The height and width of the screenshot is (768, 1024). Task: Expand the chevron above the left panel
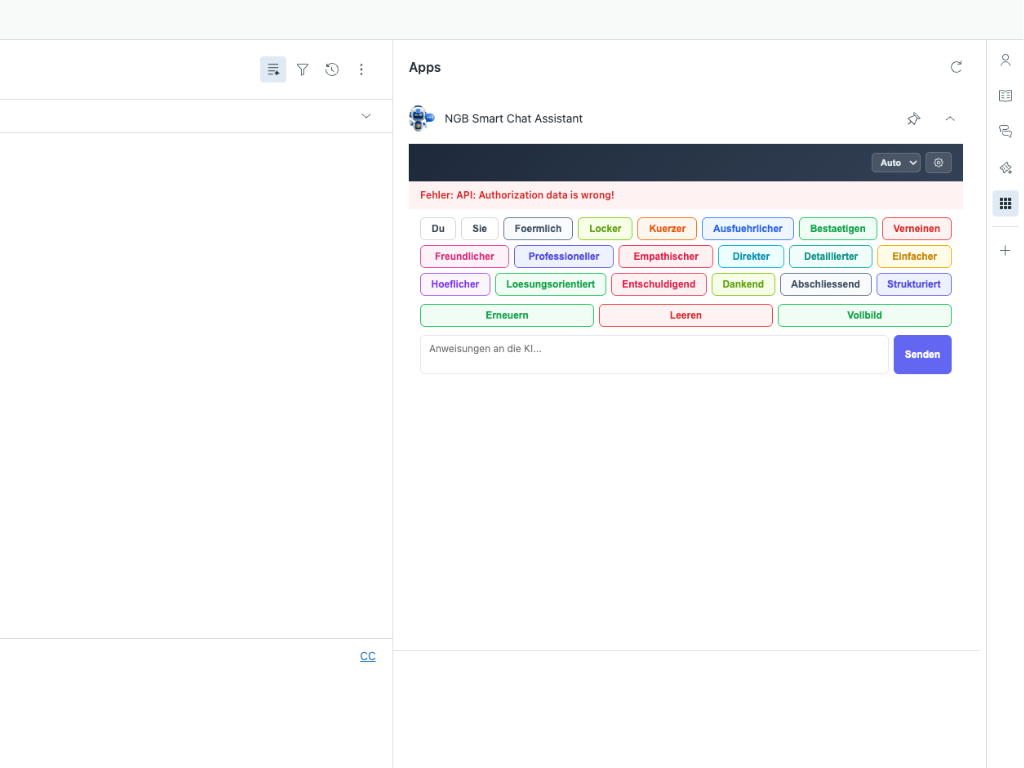(366, 115)
